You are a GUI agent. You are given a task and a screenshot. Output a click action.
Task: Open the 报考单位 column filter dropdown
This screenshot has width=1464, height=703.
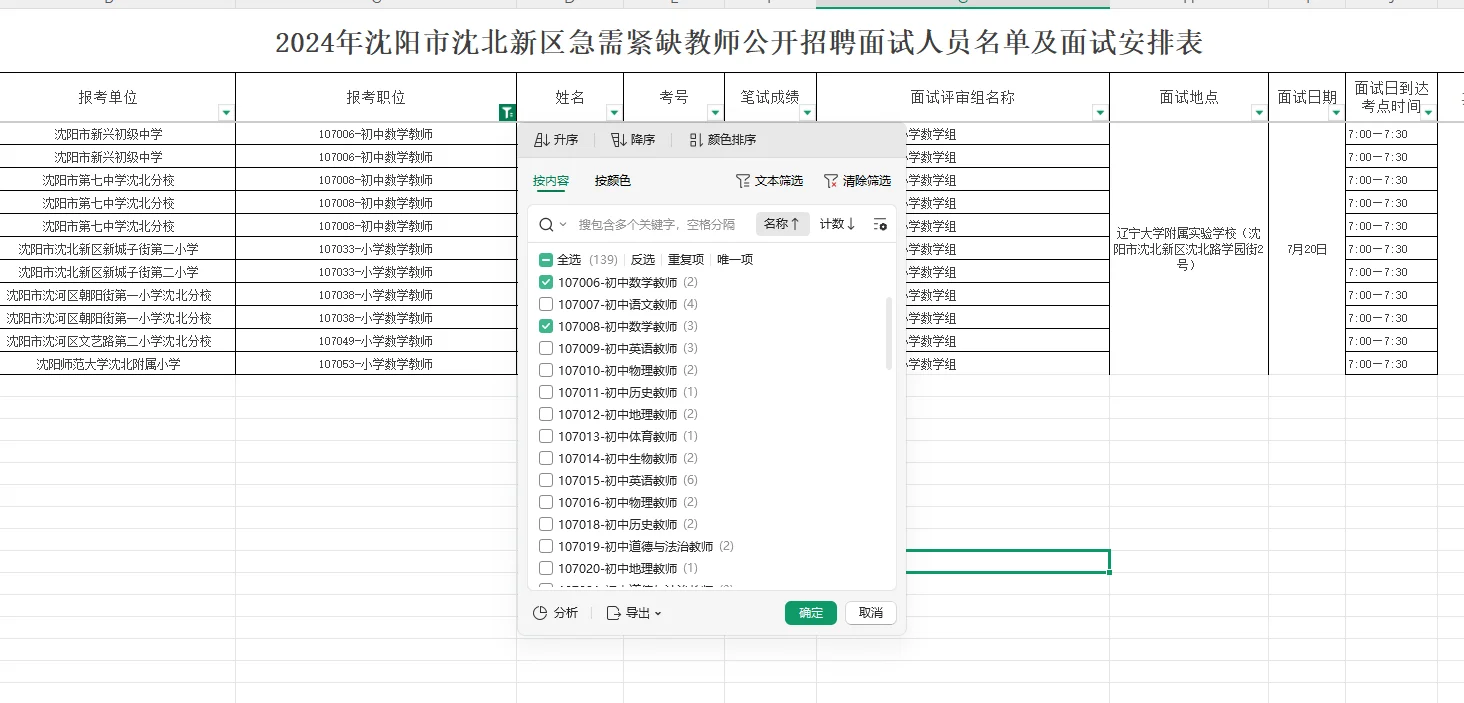(x=226, y=113)
